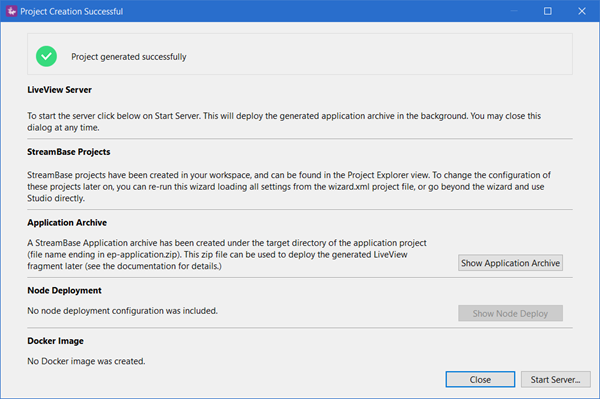
Task: Click the paragraph mentioning ep-application.zip
Action: pyautogui.click(x=227, y=254)
